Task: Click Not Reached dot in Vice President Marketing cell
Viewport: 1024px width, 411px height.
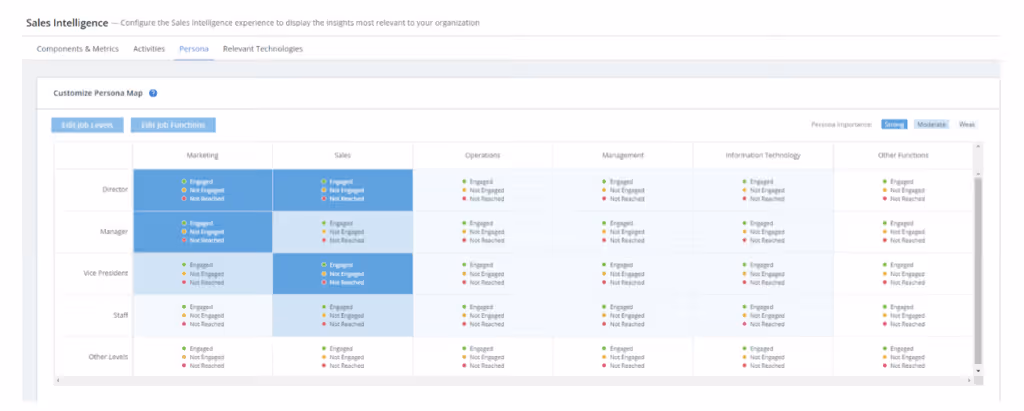Action: pos(185,282)
